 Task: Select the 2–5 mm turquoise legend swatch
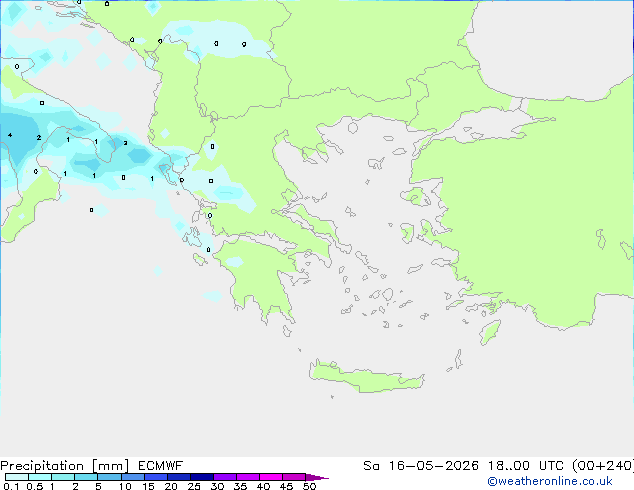click(86, 477)
